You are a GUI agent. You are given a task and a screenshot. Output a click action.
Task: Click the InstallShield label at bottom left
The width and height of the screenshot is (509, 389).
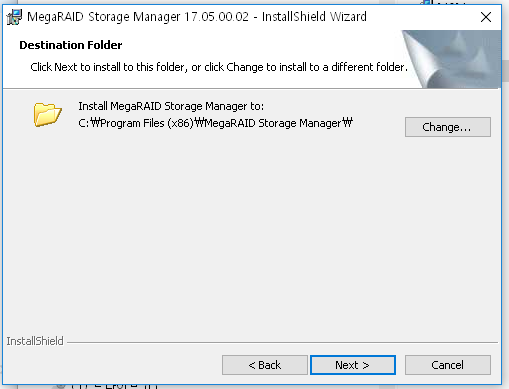pyautogui.click(x=35, y=341)
